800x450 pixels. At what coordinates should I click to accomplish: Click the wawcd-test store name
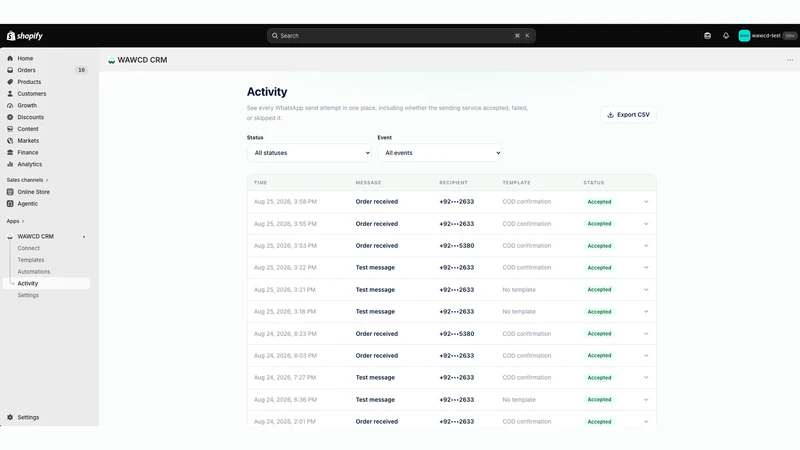[x=766, y=36]
